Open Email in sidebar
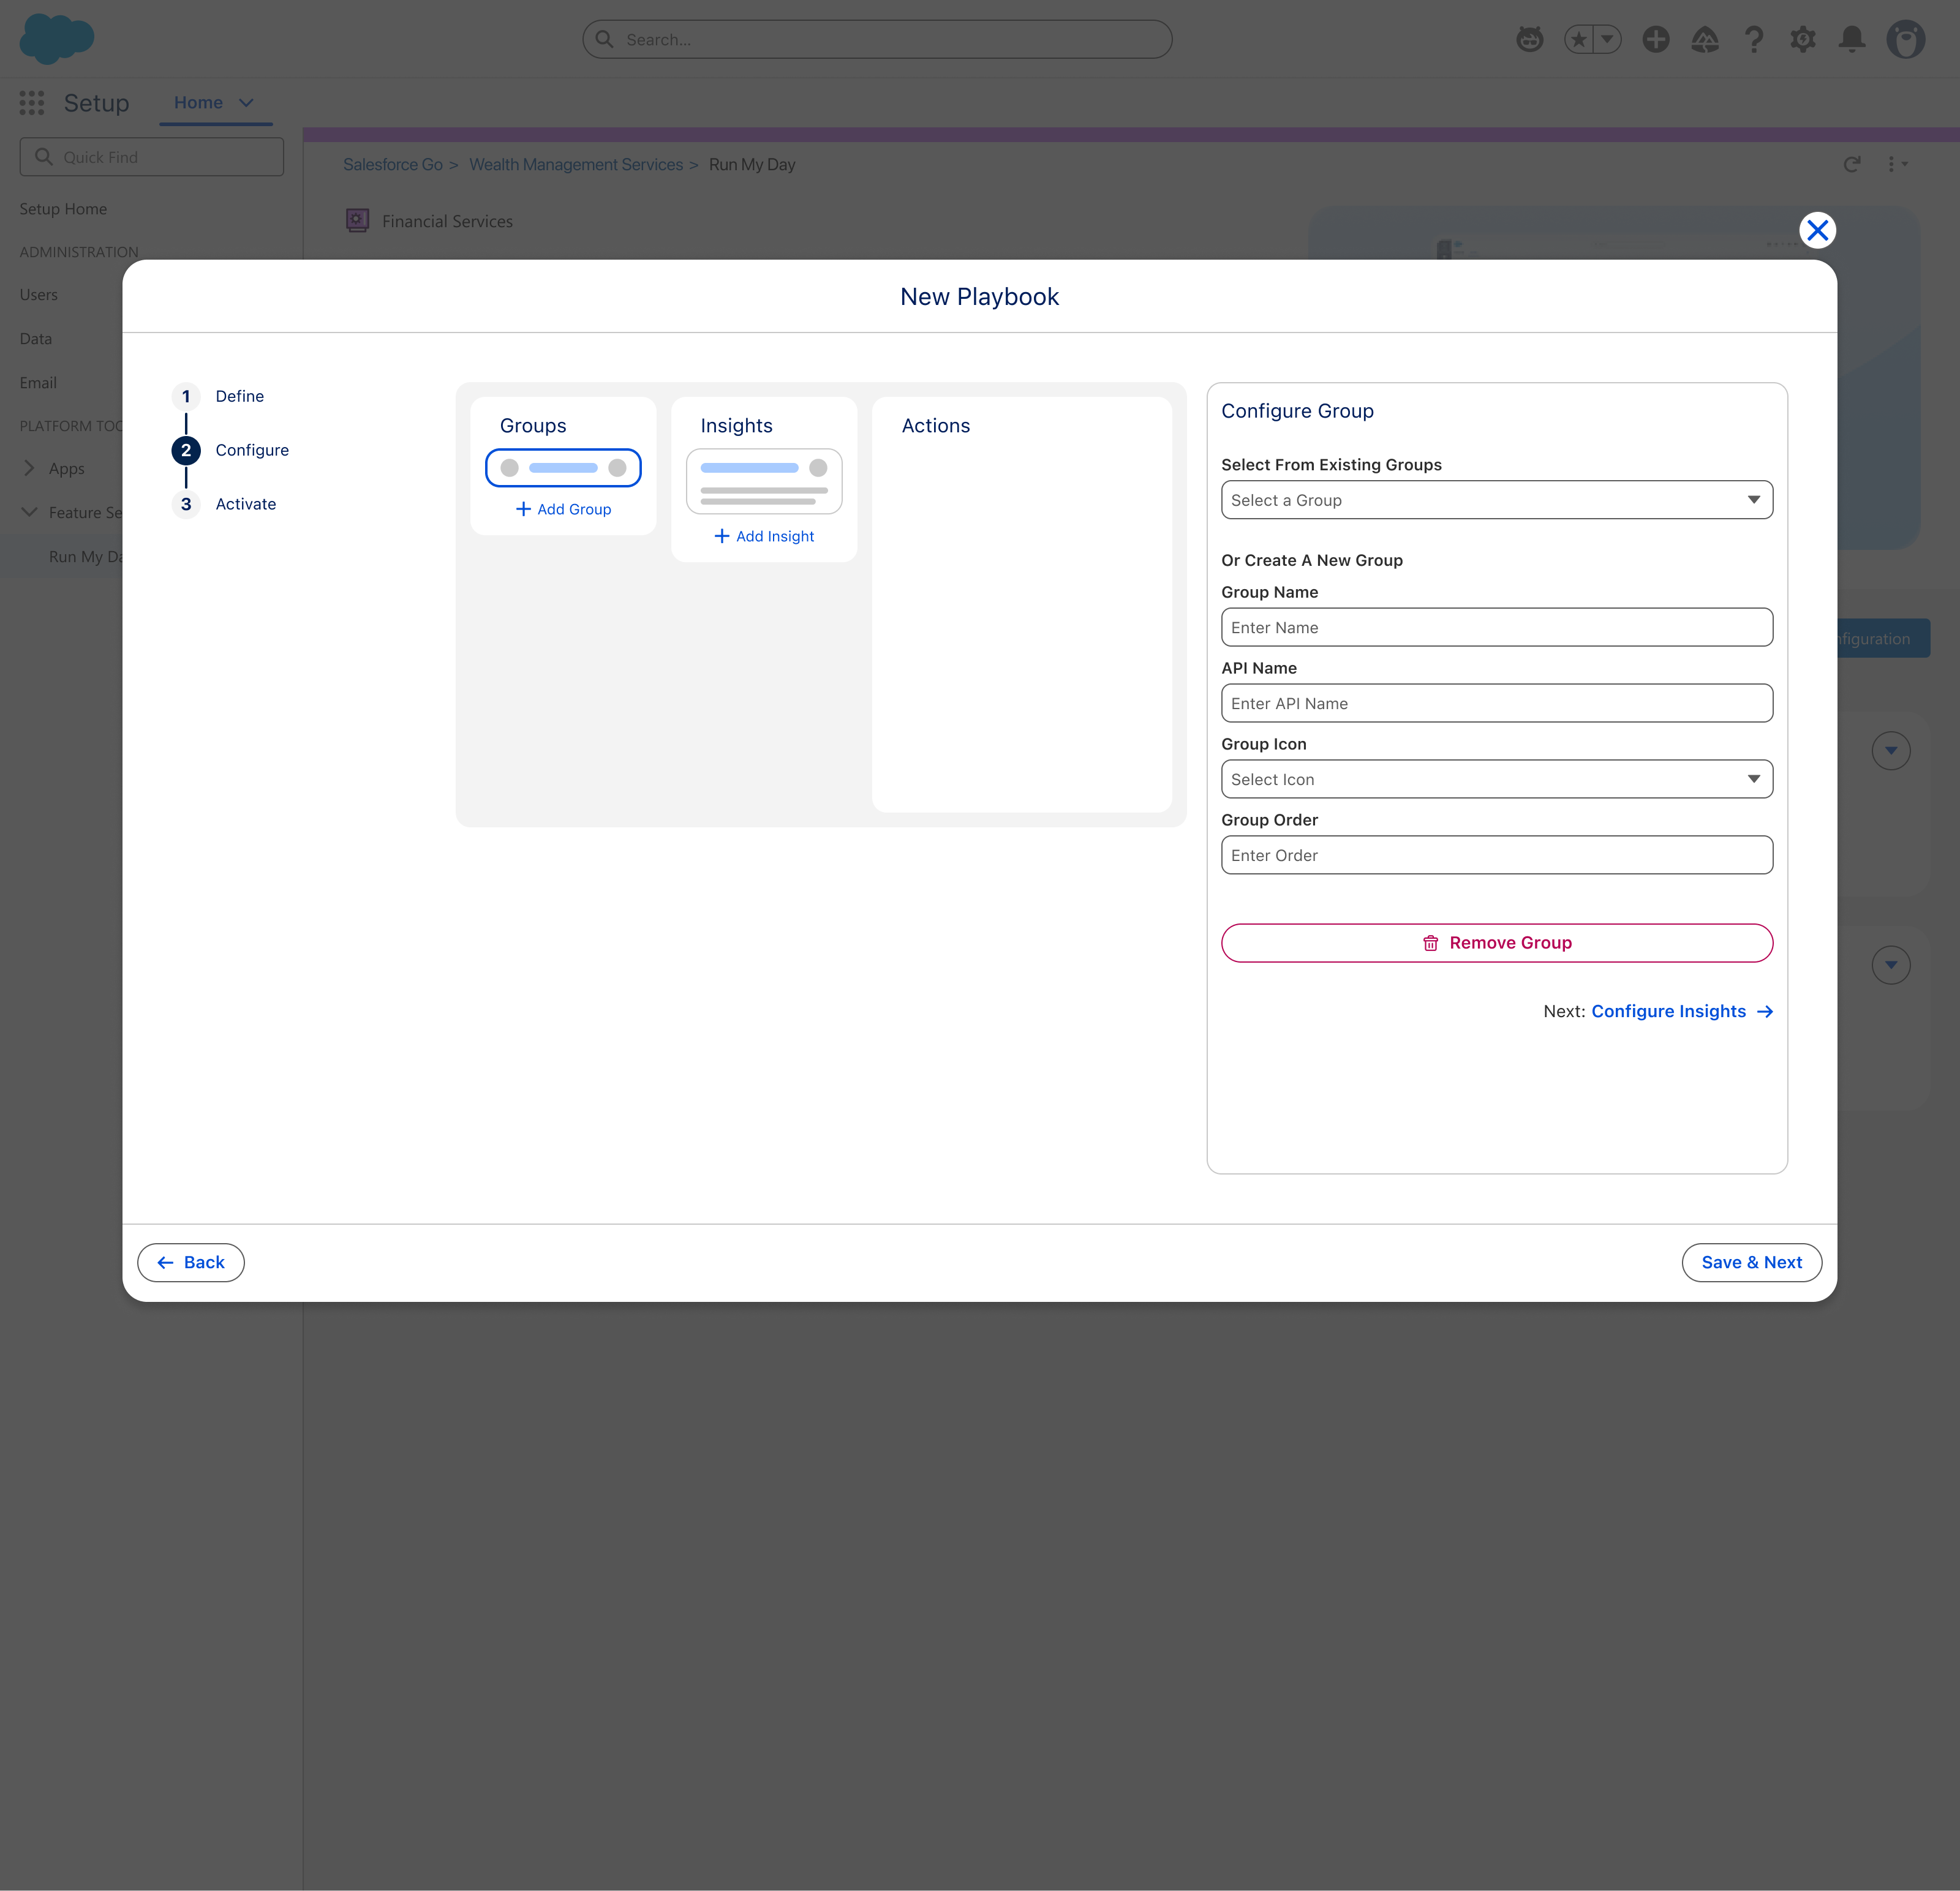The width and height of the screenshot is (1960, 1891). point(38,383)
